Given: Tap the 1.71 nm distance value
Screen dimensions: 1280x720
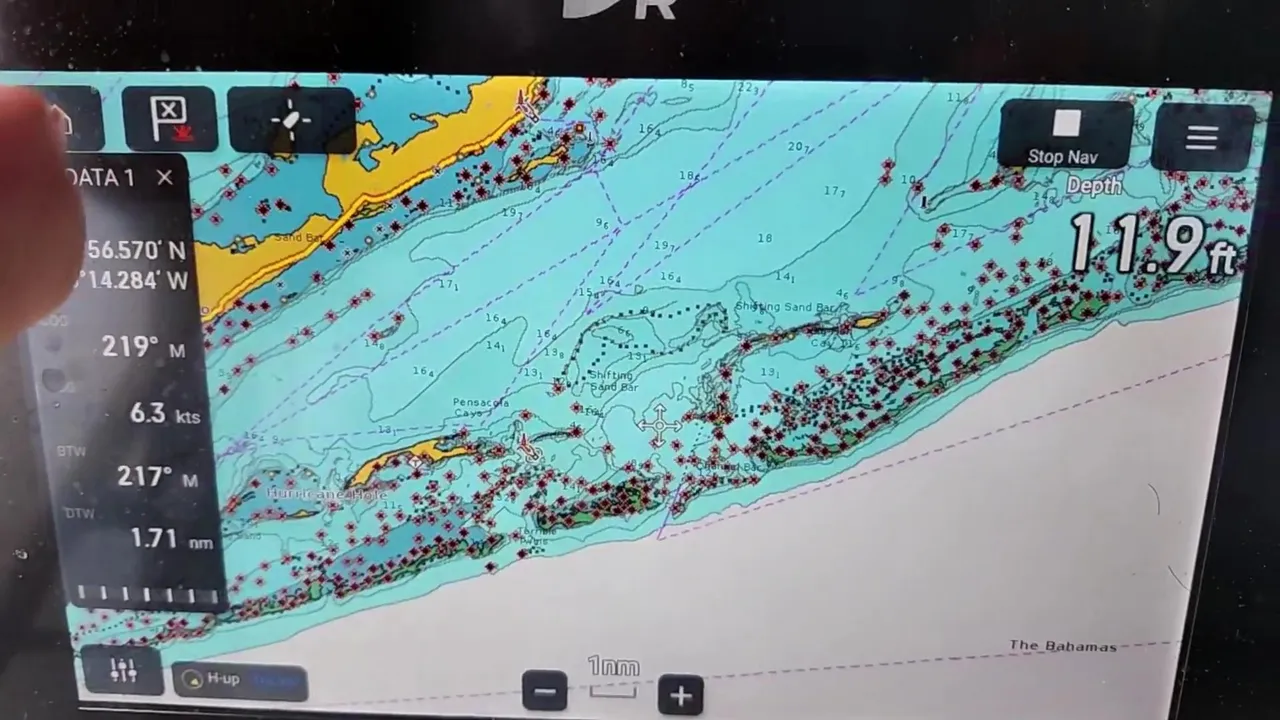Looking at the screenshot, I should coord(171,539).
